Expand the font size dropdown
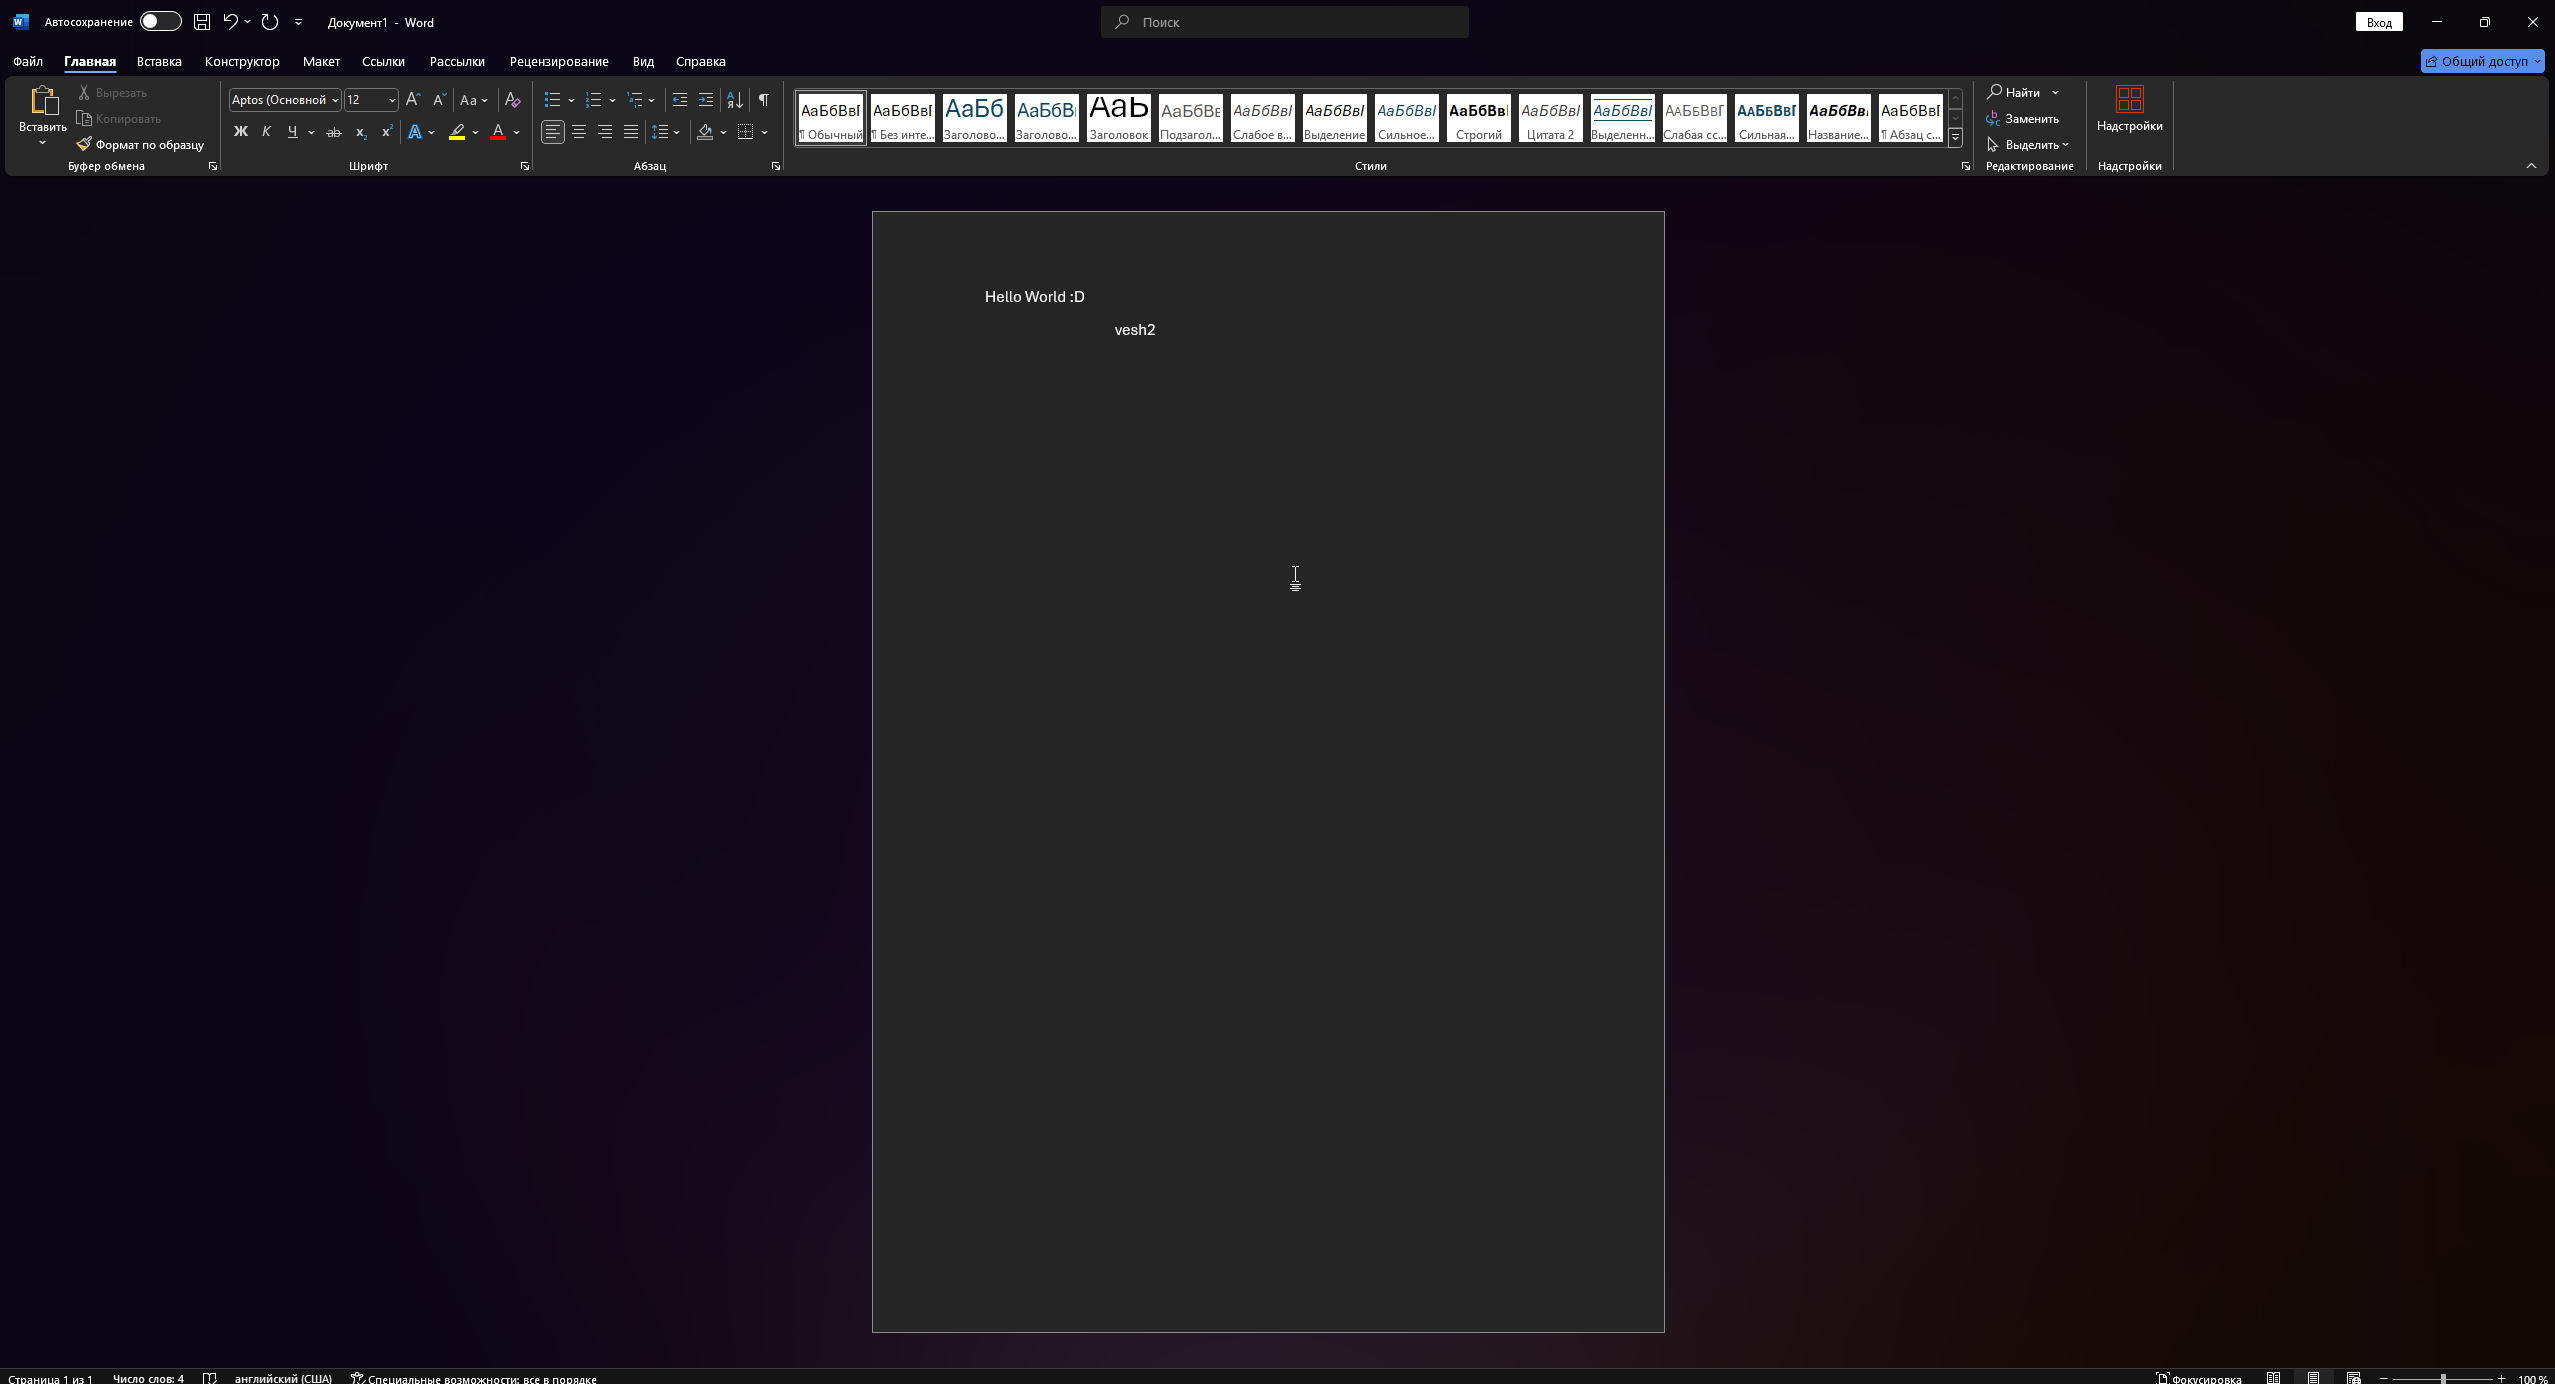Image resolution: width=2555 pixels, height=1384 pixels. point(392,100)
